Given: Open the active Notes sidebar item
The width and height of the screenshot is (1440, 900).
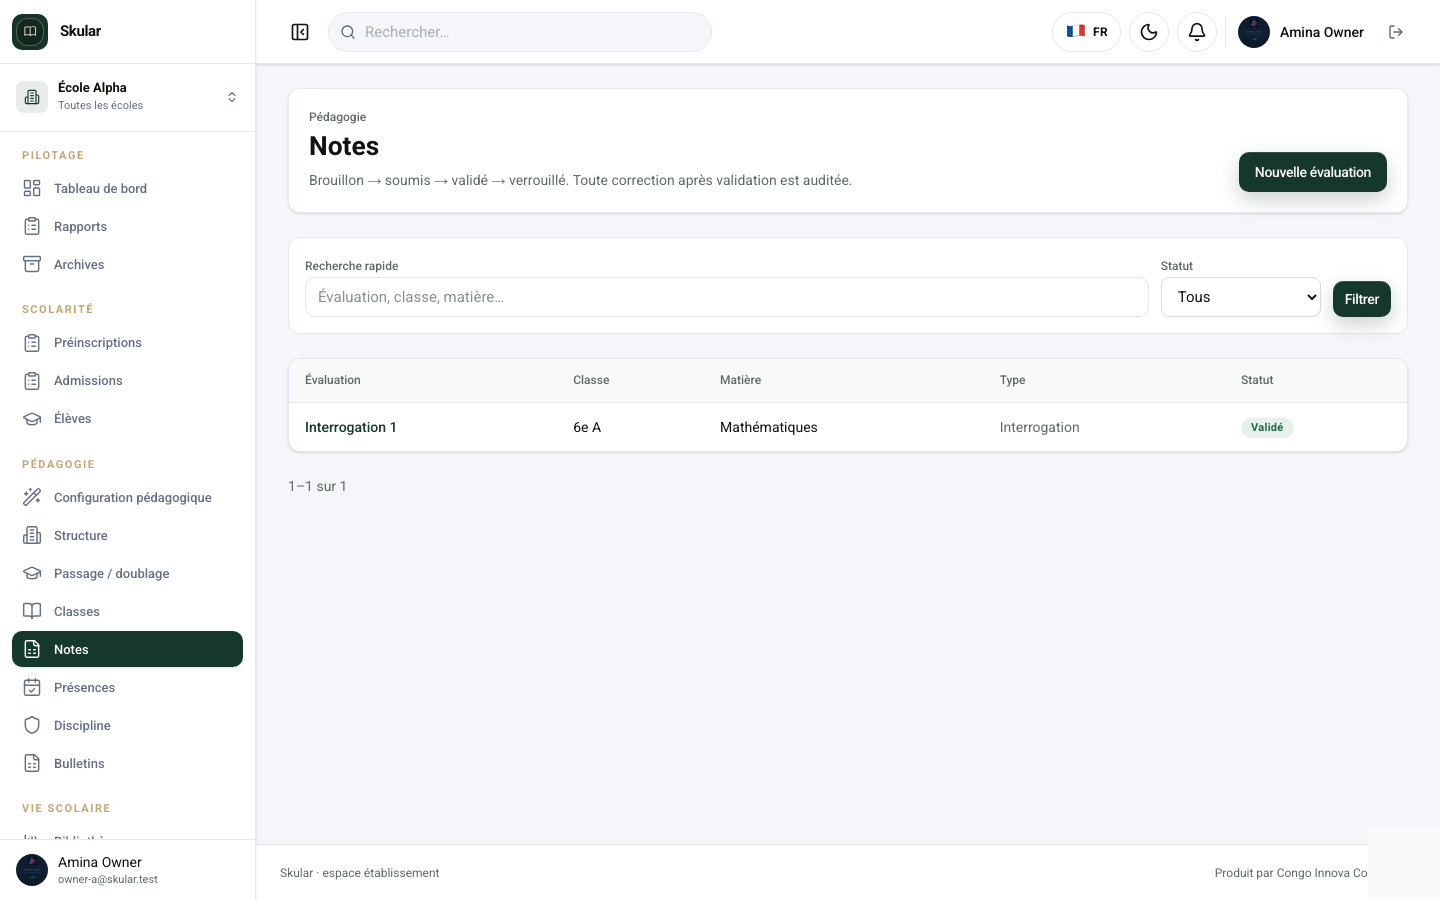Looking at the screenshot, I should 127,649.
